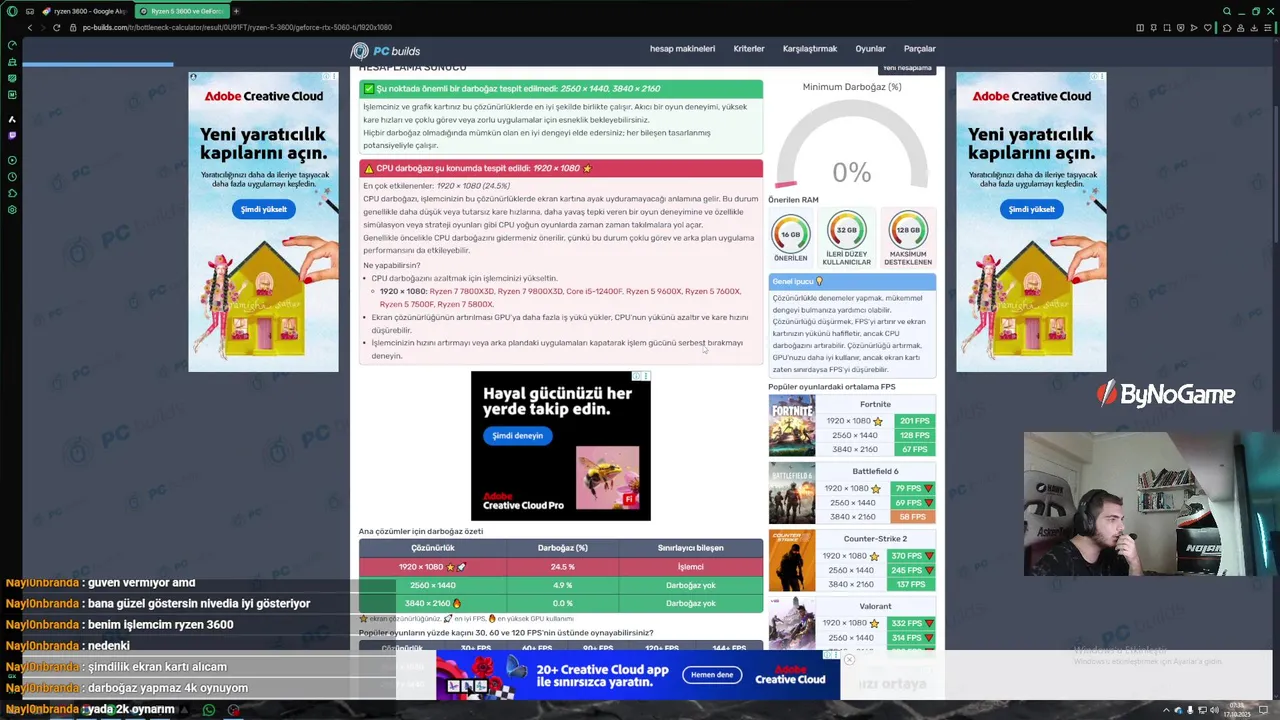Image resolution: width=1280 pixels, height=720 pixels.
Task: Click the page address bar URL
Action: [237, 27]
